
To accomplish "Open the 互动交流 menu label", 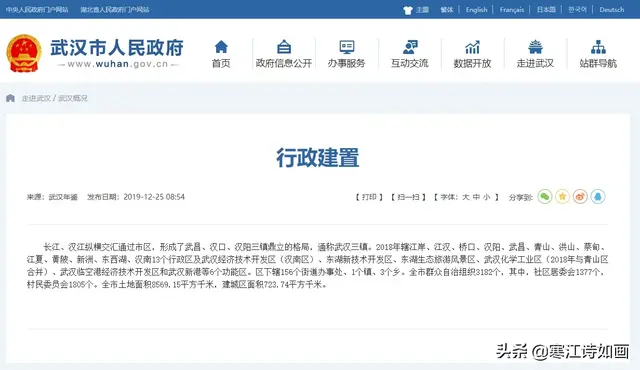I will [x=410, y=63].
